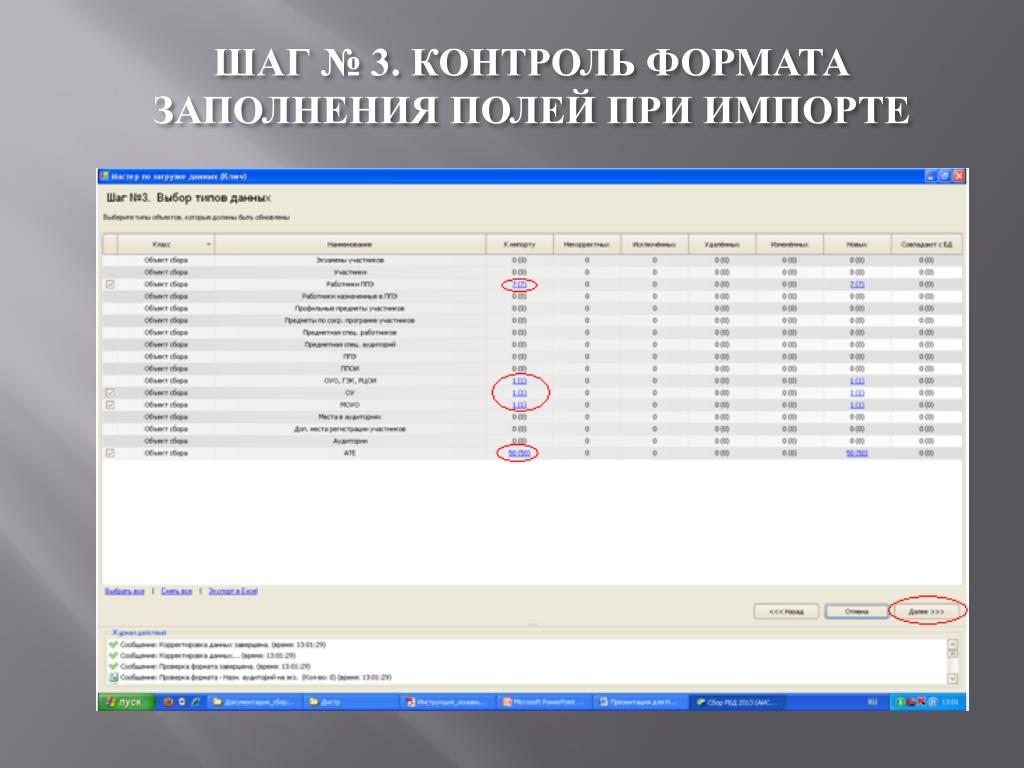Viewport: 1024px width, 768px height.
Task: Go back with the <<< Назад button
Action: 786,612
